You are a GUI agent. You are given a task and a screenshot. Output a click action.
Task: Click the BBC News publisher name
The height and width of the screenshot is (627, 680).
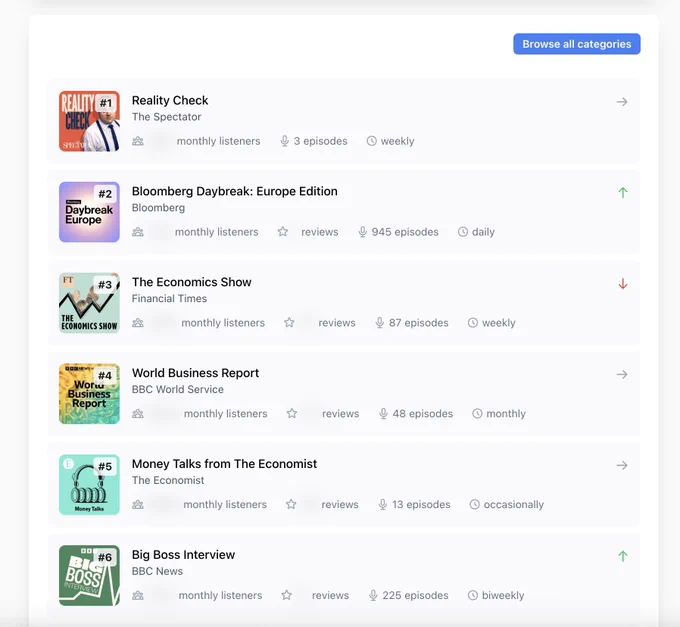click(x=157, y=571)
